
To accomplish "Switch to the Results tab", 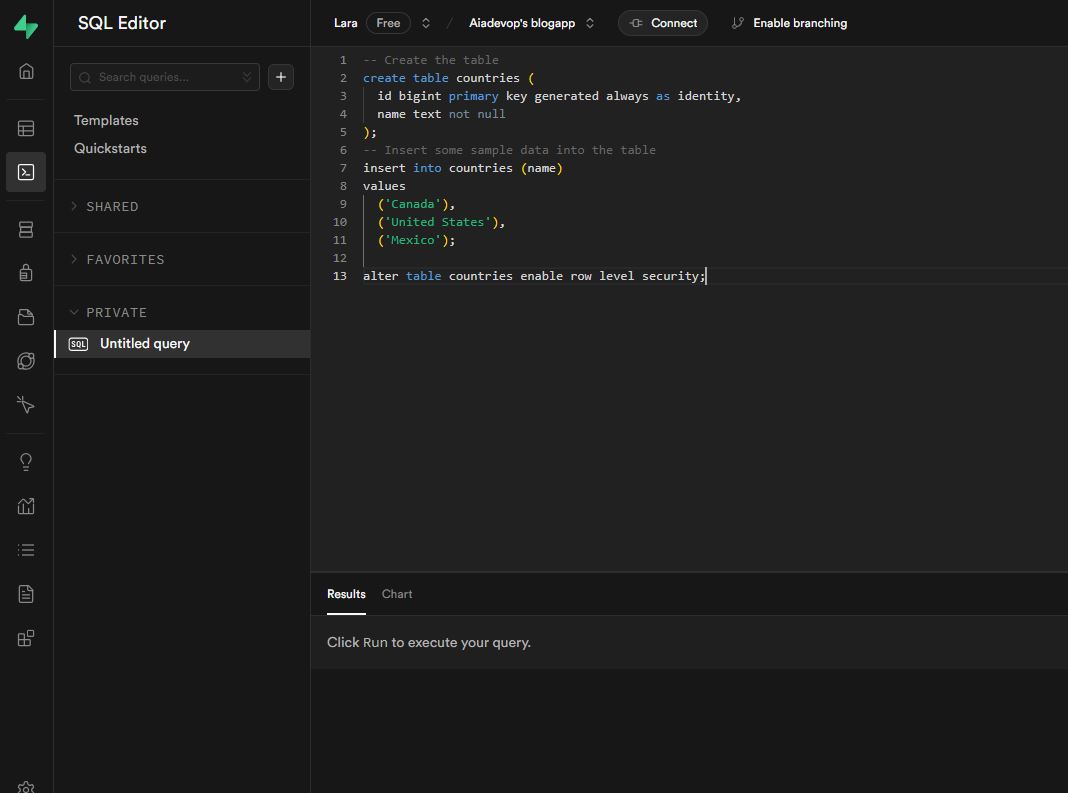I will (x=346, y=594).
